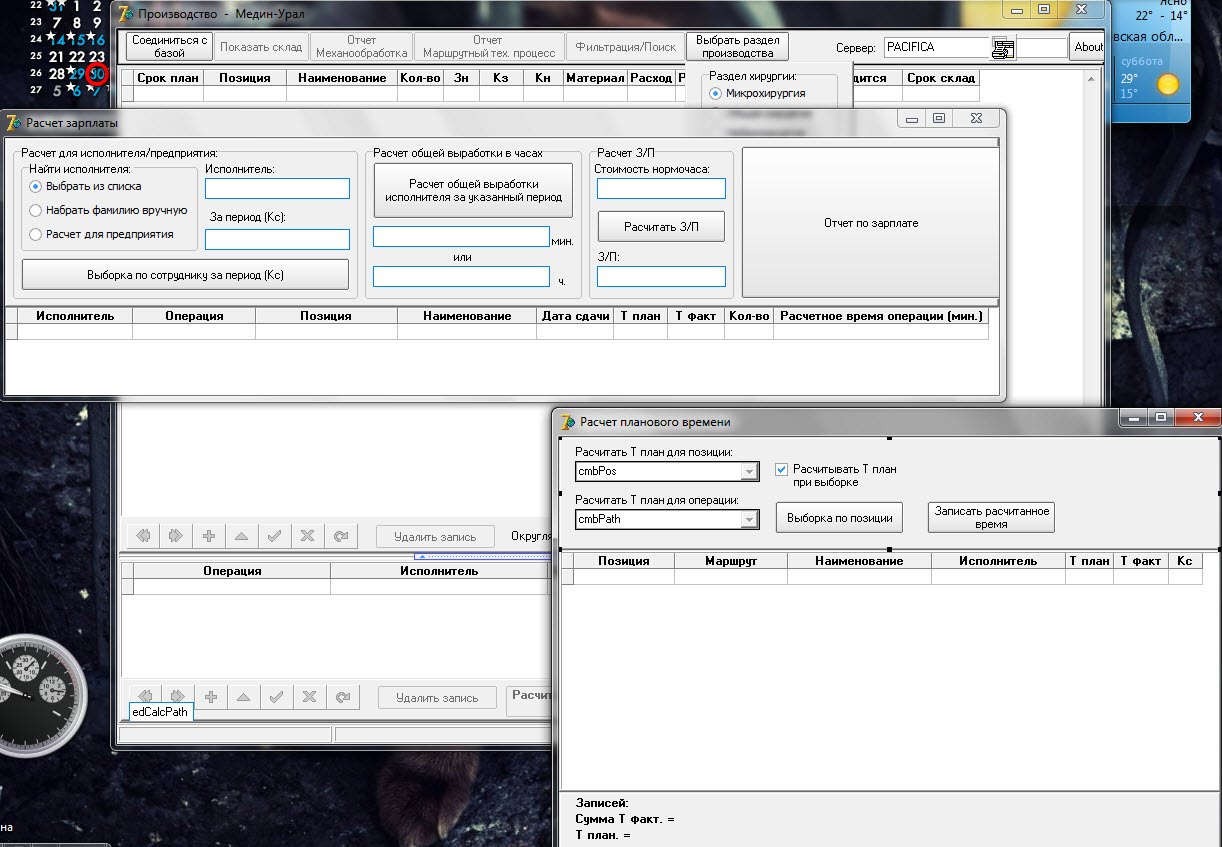Insert record using lower navigator plus icon
The height and width of the screenshot is (847, 1222).
point(210,697)
